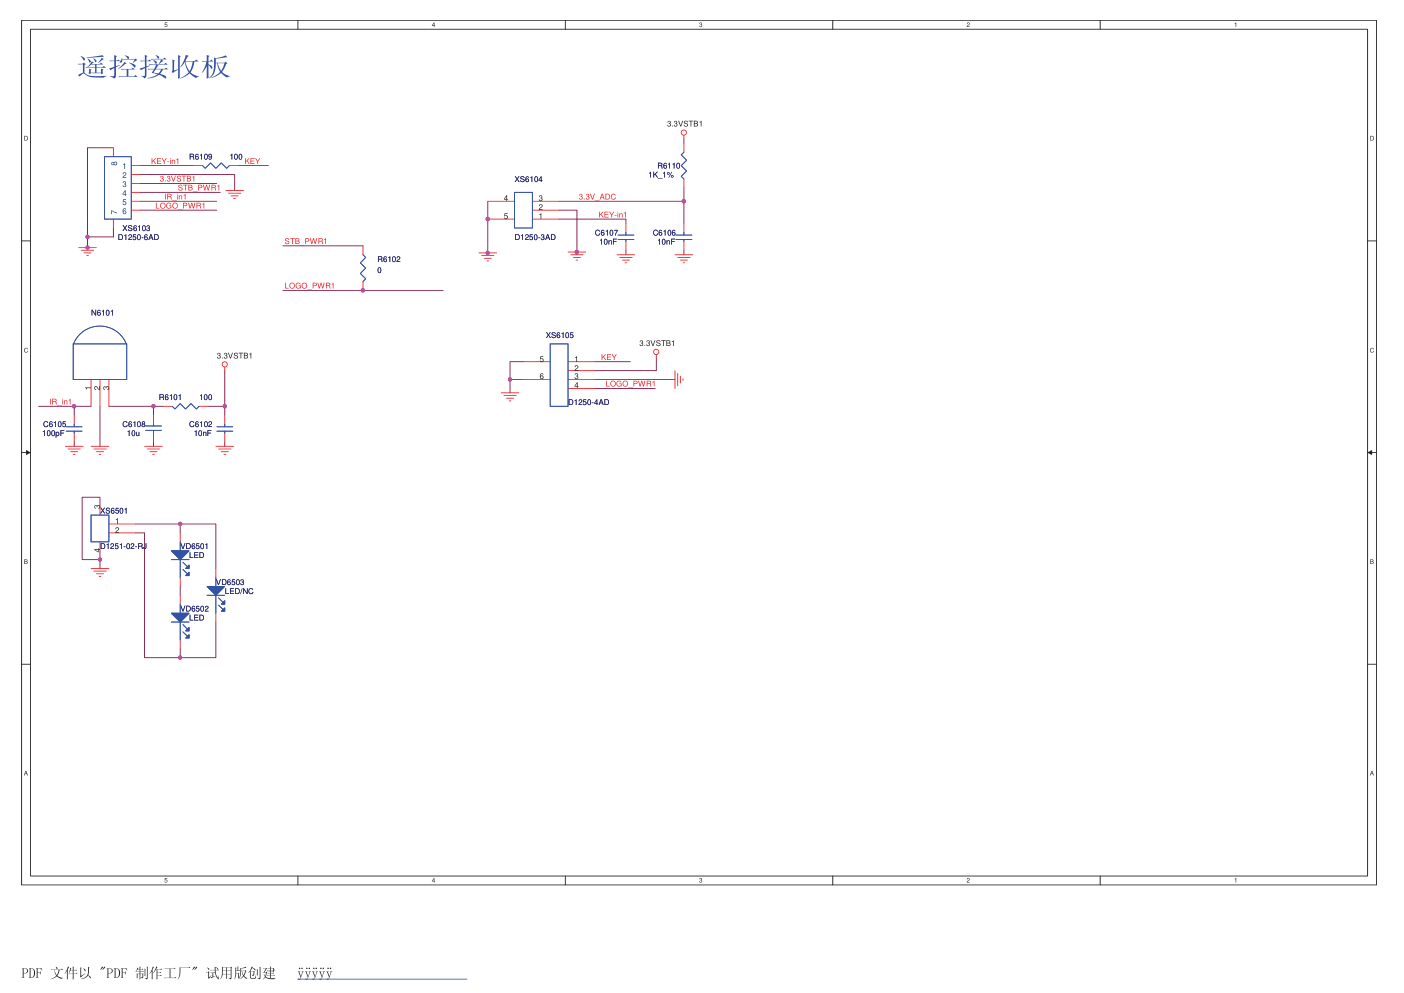This screenshot has width=1404, height=993.
Task: Open the underlined link in PDF footer
Action: (x=315, y=974)
